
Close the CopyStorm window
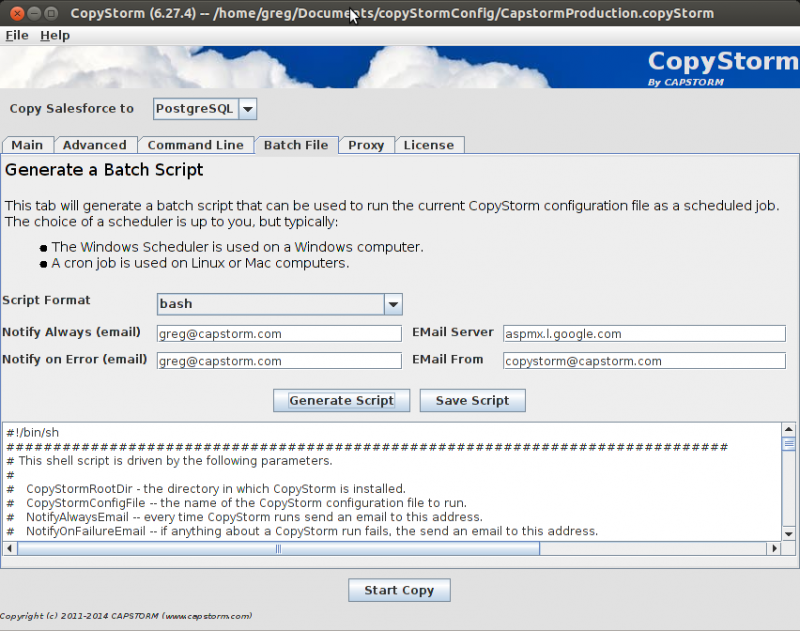(17, 13)
